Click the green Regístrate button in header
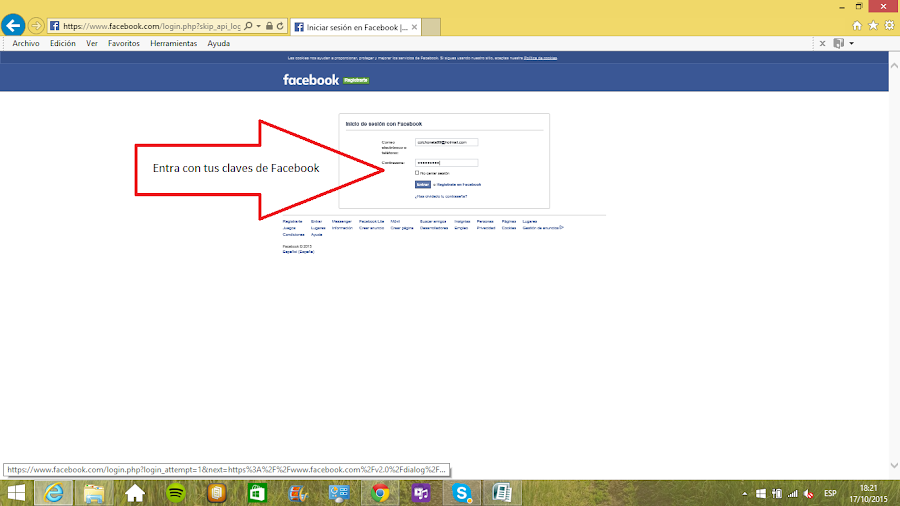 [x=356, y=80]
